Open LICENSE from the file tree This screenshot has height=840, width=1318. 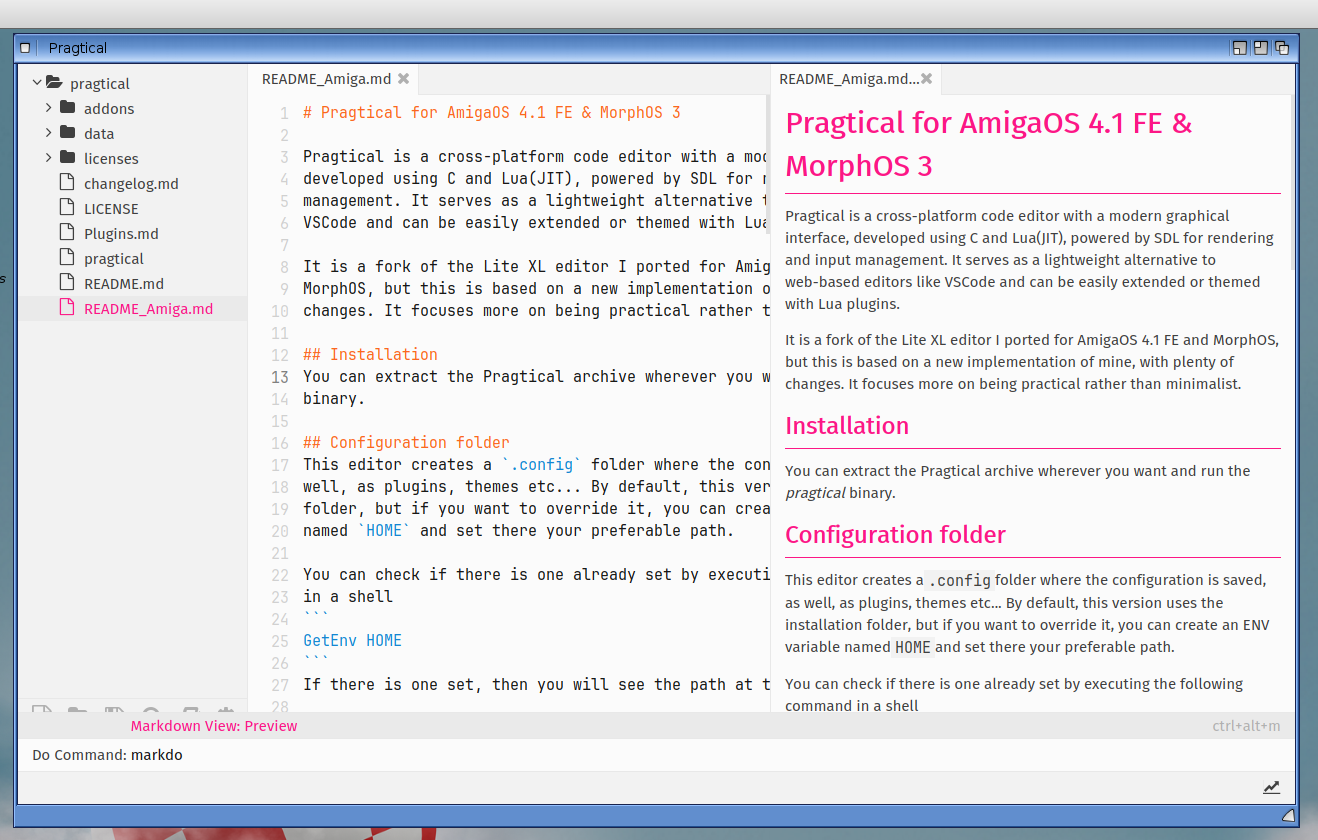point(111,208)
